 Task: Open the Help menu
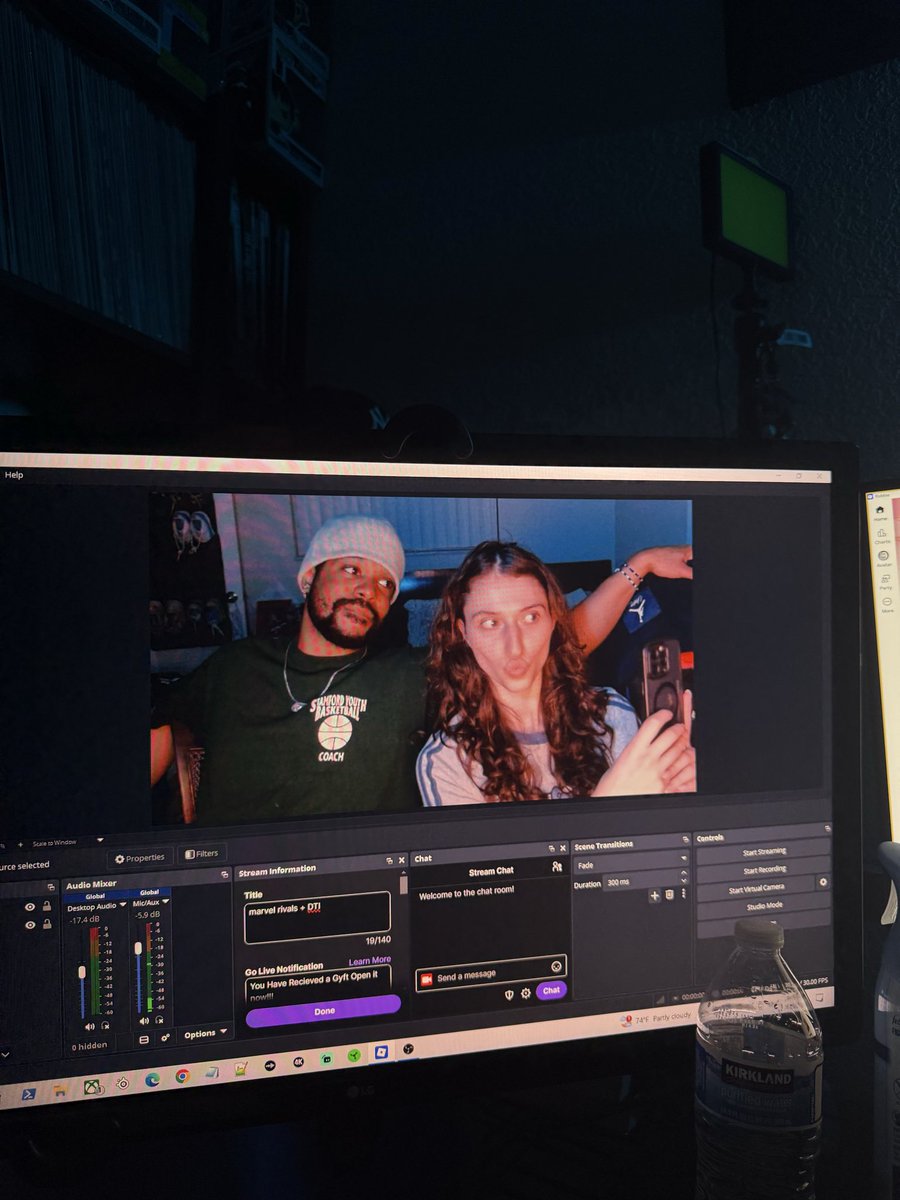tap(14, 475)
